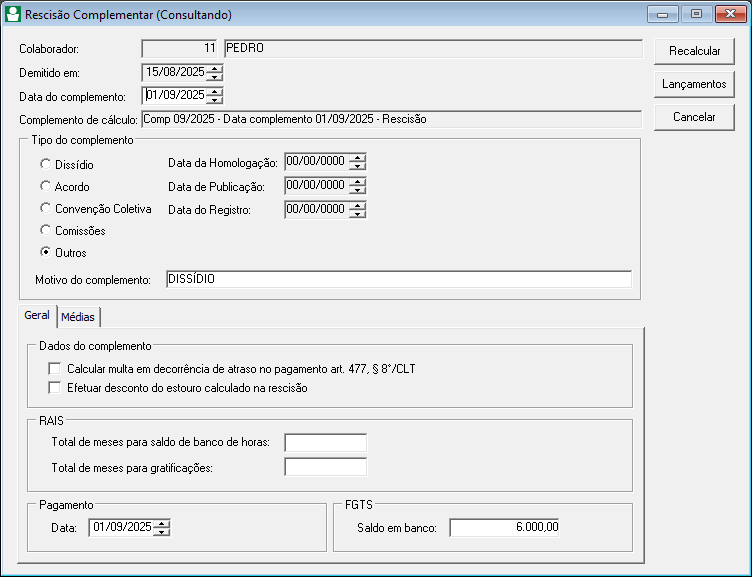Click the Motivo do complemento text field

click(x=398, y=280)
